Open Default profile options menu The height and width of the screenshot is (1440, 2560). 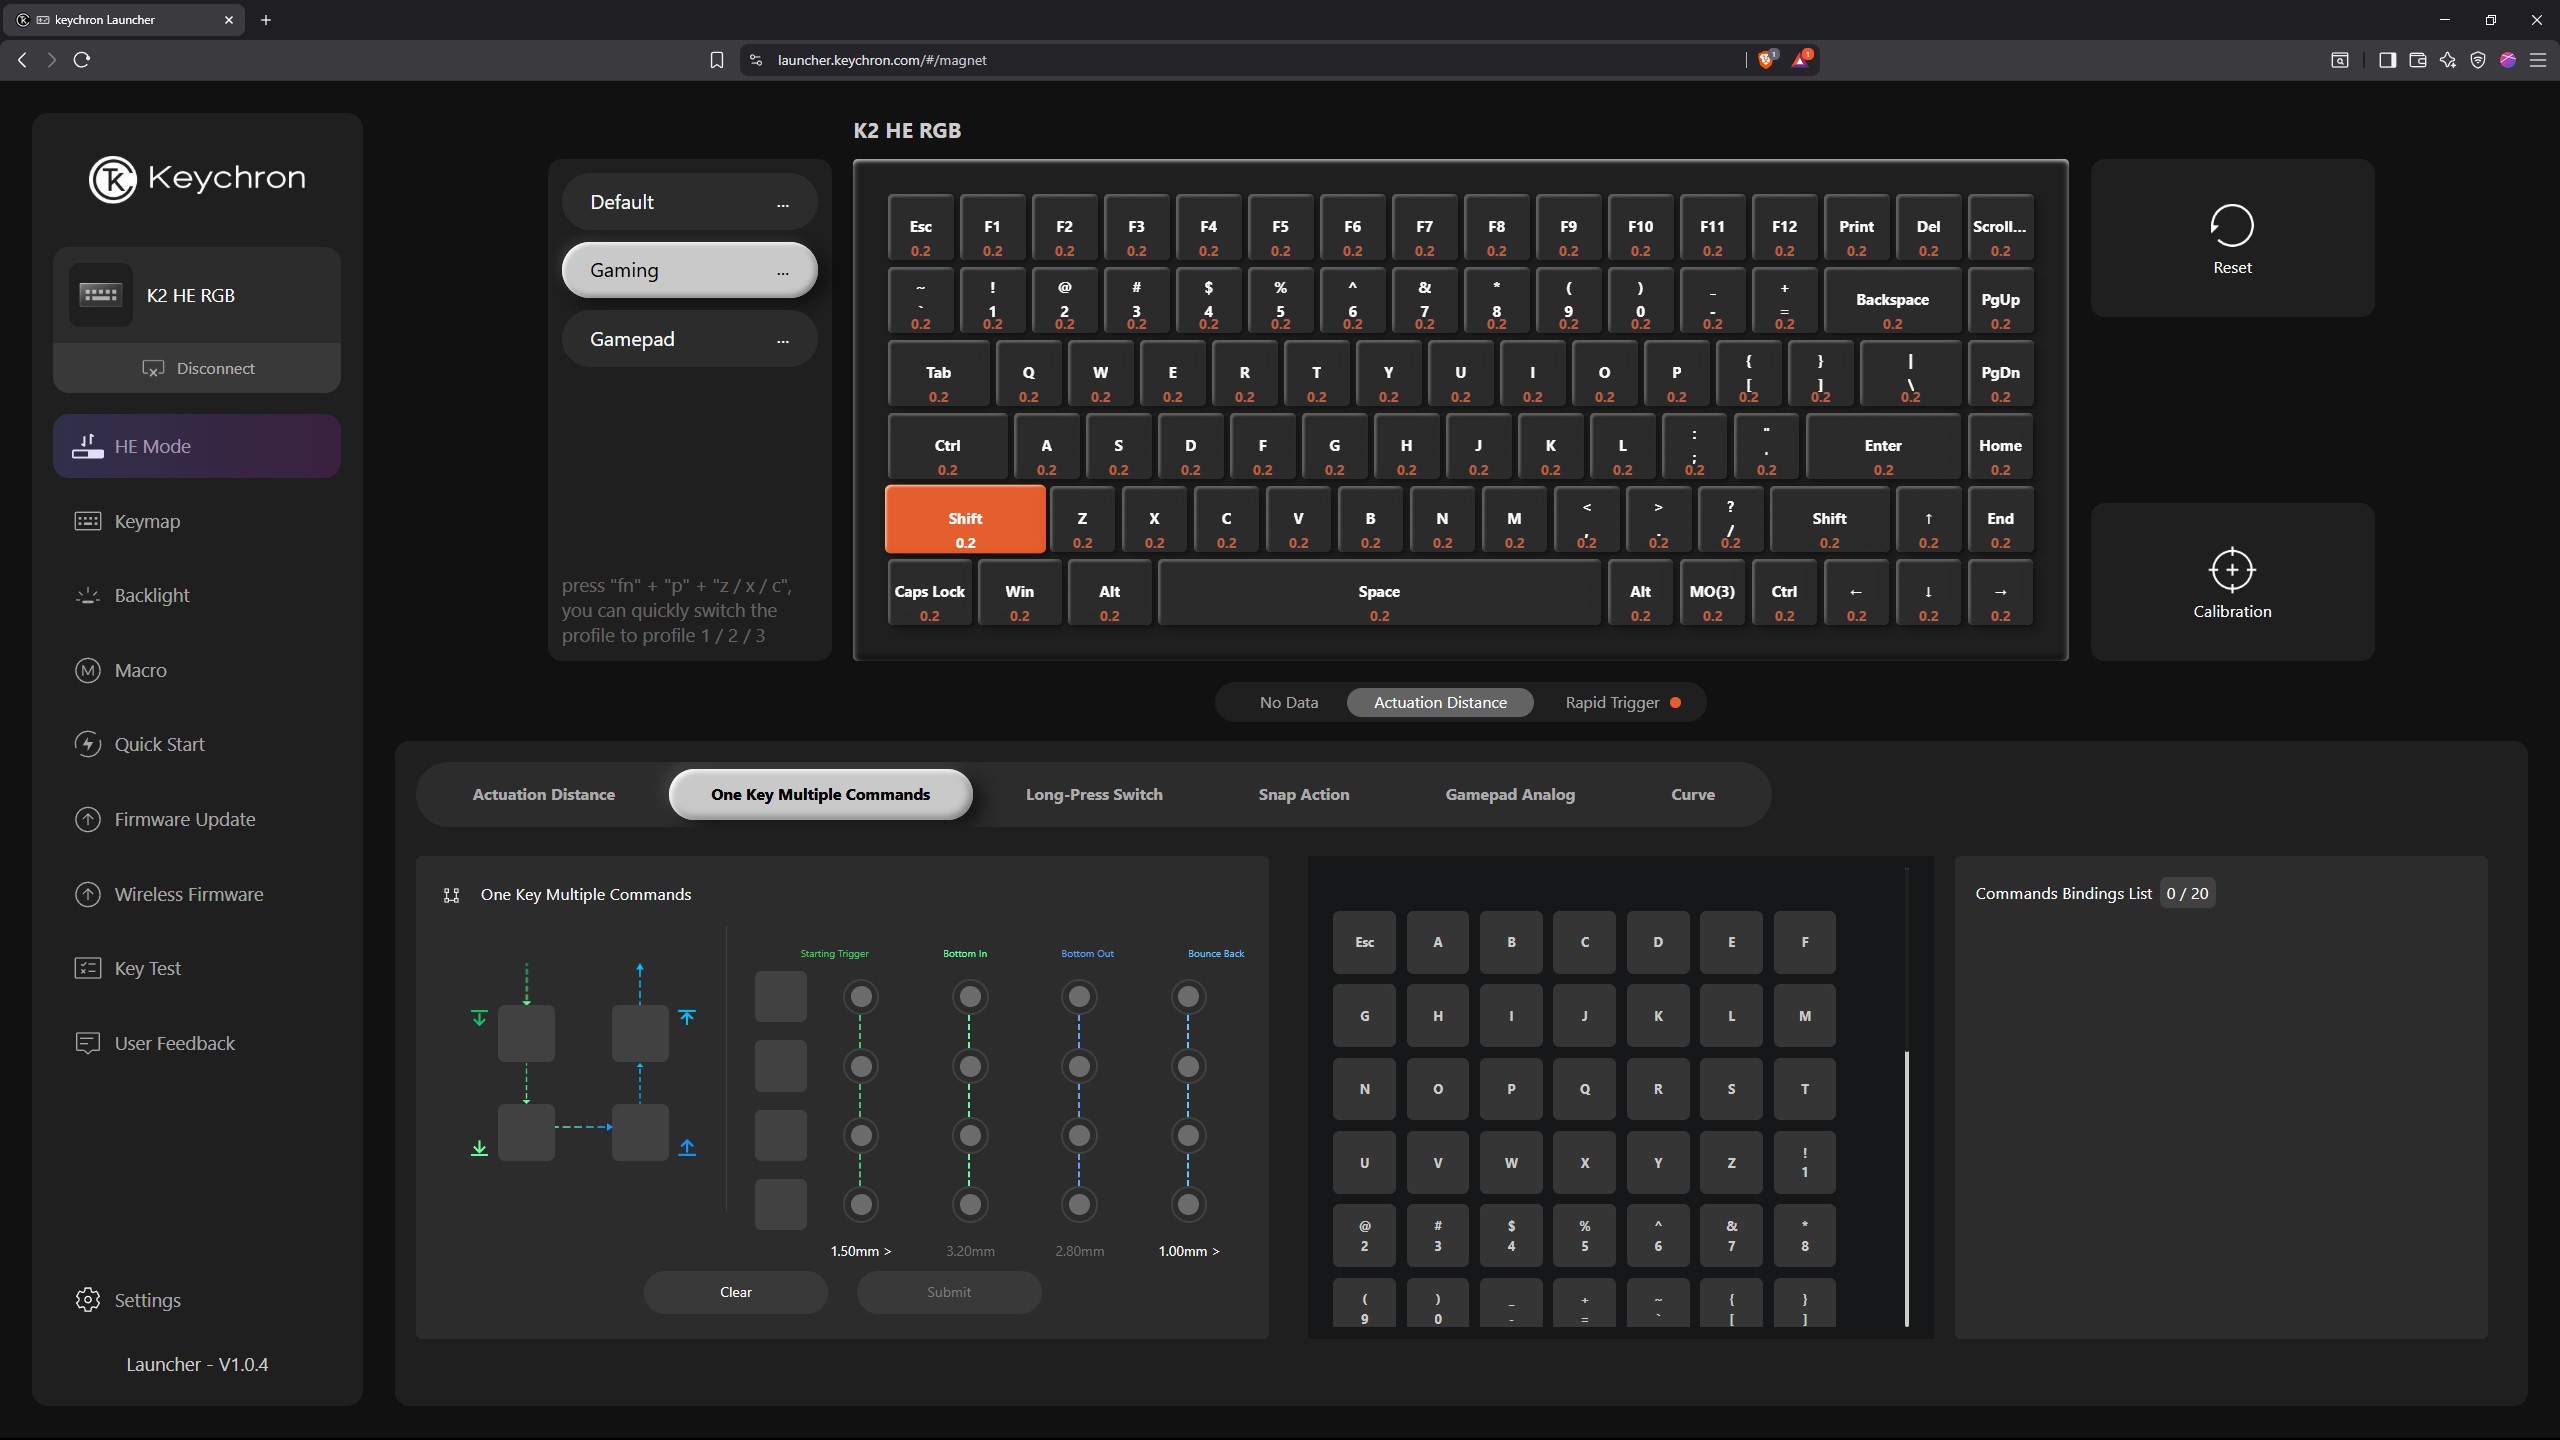(782, 204)
